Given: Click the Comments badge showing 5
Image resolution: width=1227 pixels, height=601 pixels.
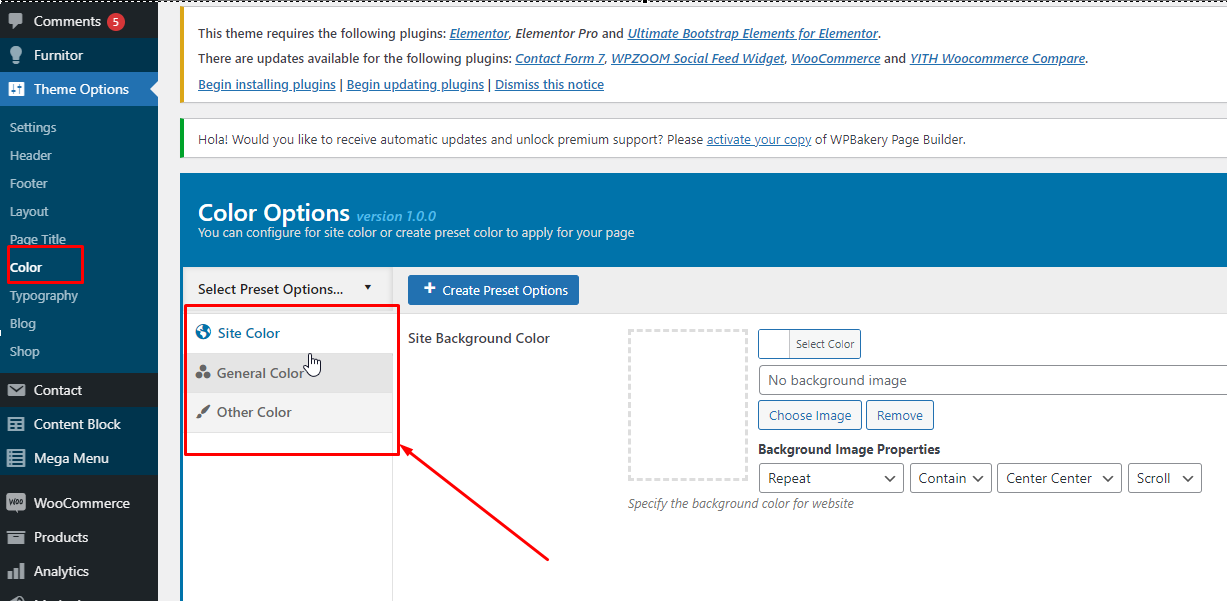Looking at the screenshot, I should [116, 21].
